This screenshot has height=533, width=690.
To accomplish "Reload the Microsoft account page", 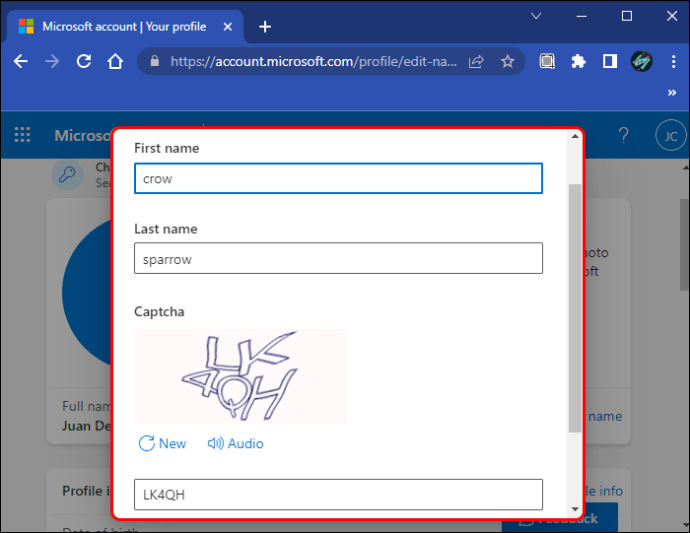I will pos(84,61).
